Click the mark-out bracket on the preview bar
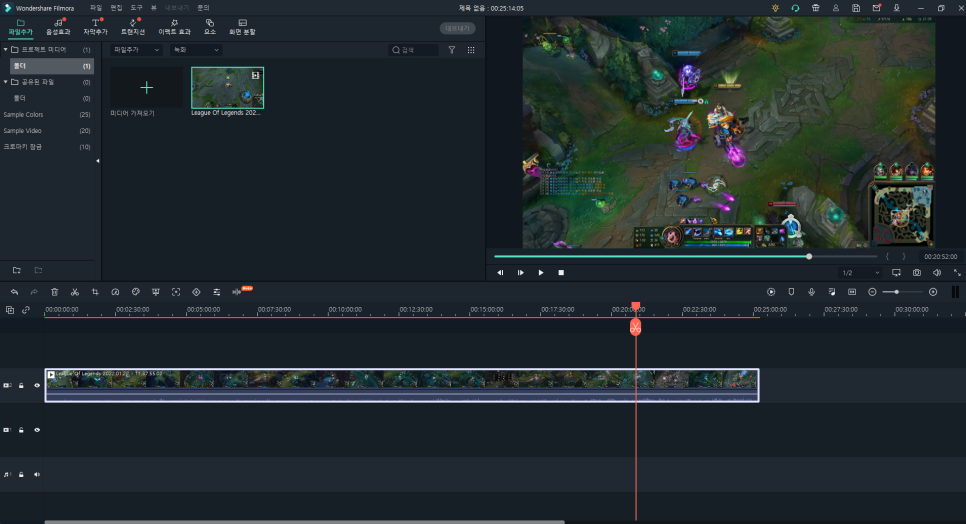The width and height of the screenshot is (966, 524). tap(904, 256)
